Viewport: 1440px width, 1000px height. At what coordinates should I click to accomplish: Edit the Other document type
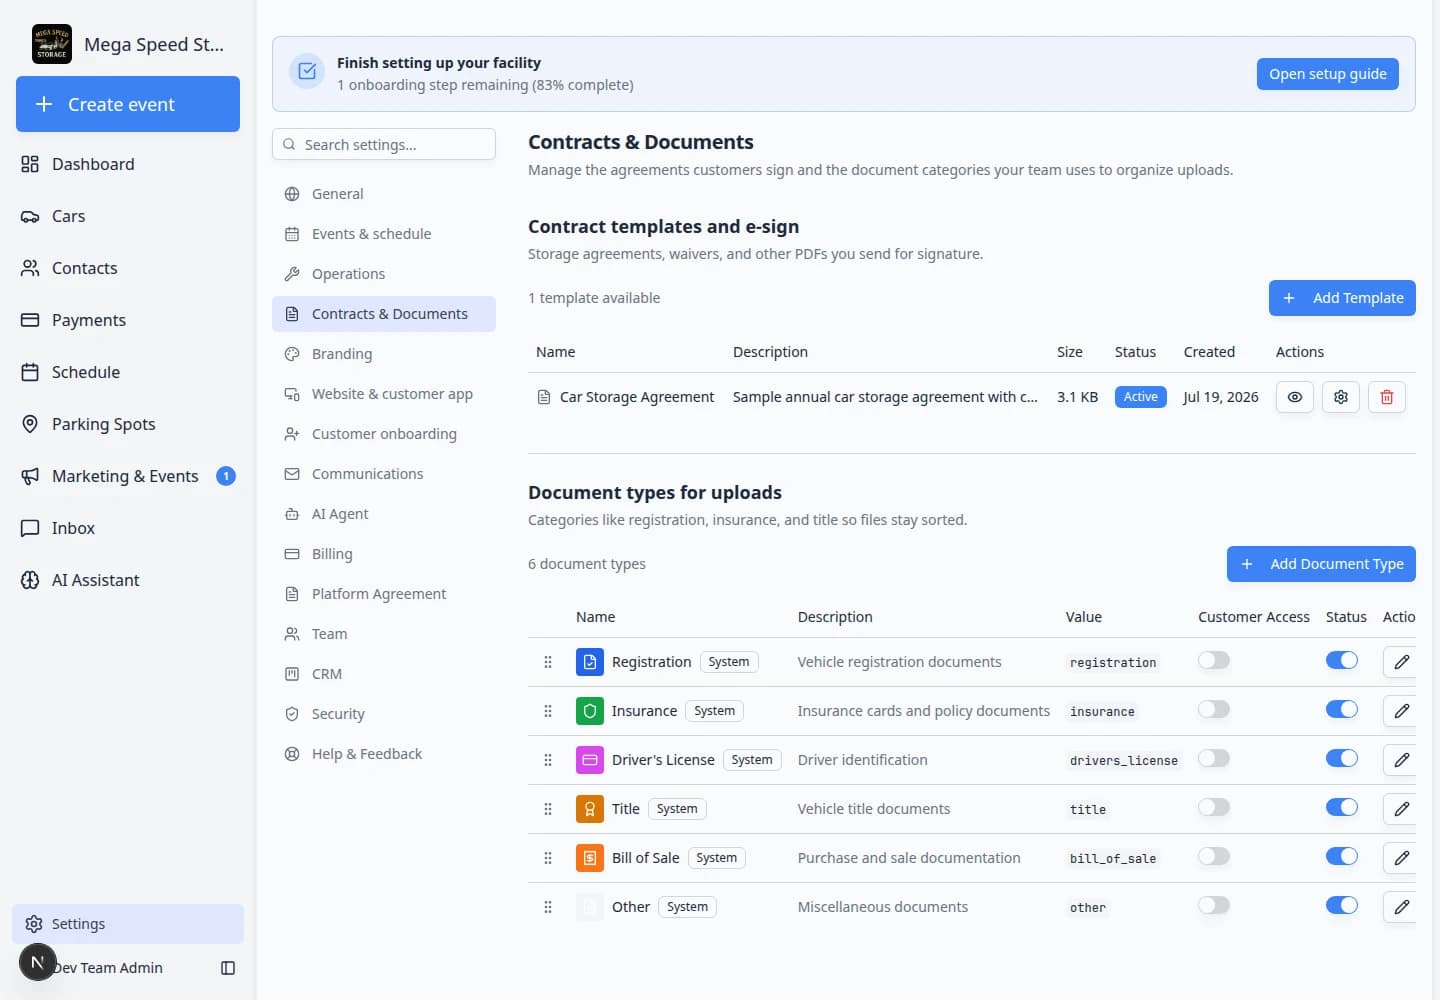click(x=1401, y=907)
